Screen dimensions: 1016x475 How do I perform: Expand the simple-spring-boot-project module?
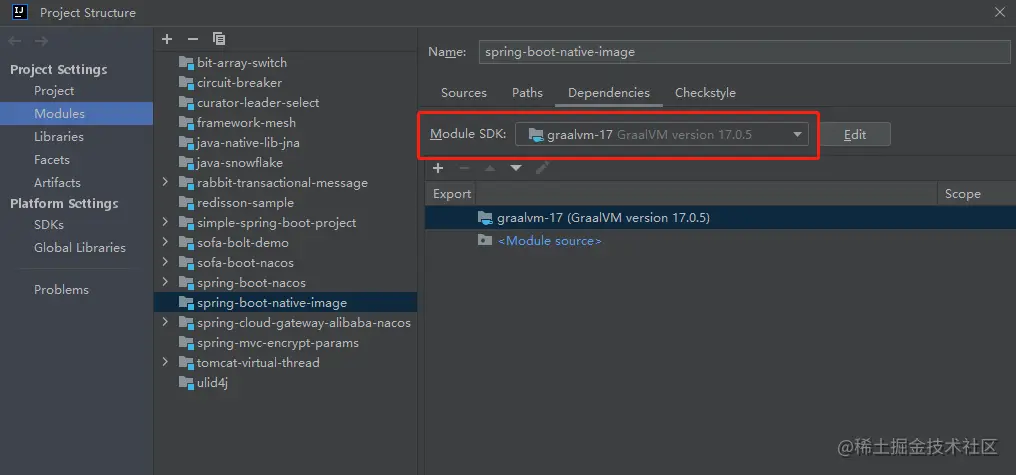pyautogui.click(x=166, y=222)
